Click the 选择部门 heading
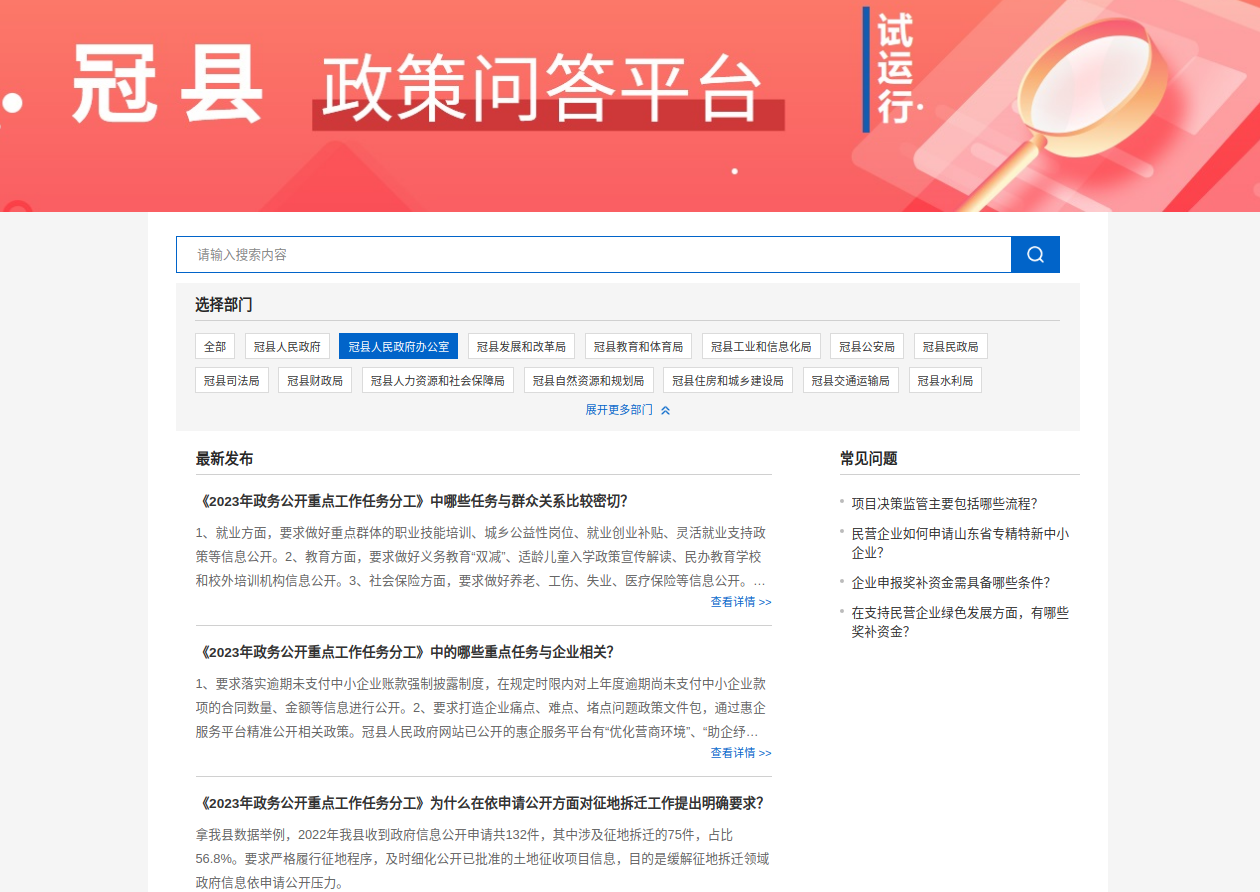The width and height of the screenshot is (1260, 892). tap(224, 304)
